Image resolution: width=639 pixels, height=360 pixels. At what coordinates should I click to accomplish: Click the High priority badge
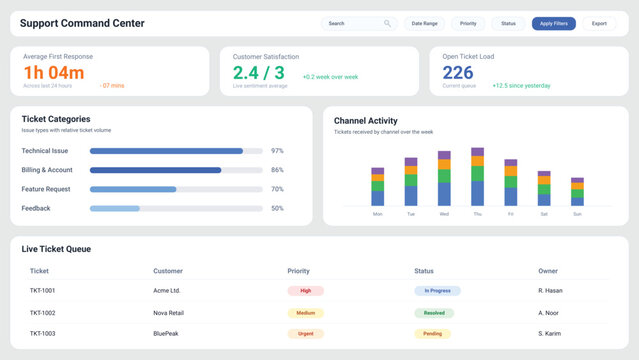coord(306,291)
